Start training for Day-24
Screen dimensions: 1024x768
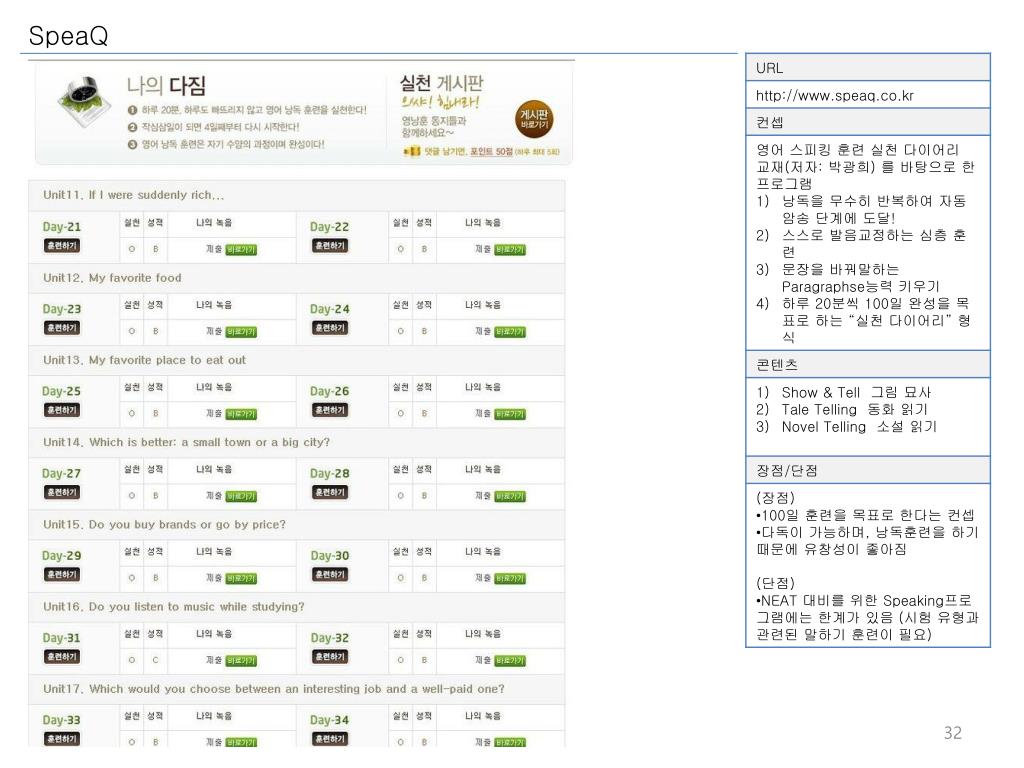point(330,328)
